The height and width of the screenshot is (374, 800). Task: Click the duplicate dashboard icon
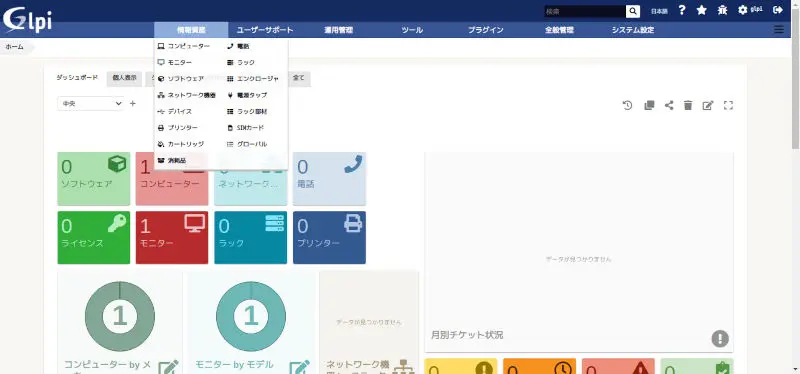[x=649, y=106]
